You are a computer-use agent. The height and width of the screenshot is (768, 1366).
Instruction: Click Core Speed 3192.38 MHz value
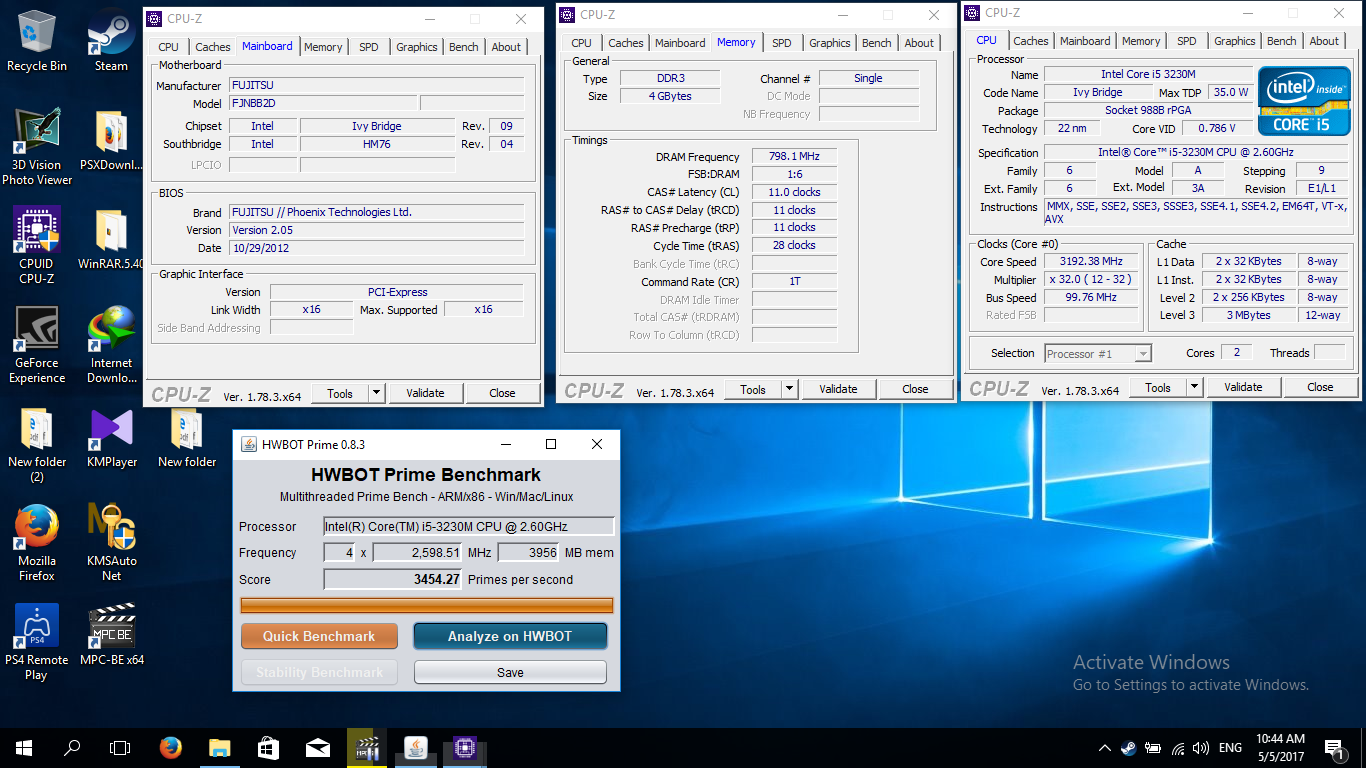coord(1092,262)
